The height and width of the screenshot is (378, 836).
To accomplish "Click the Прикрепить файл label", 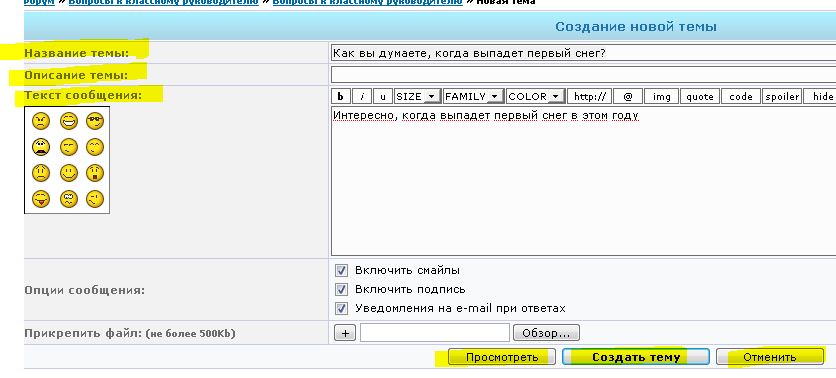I will point(130,334).
